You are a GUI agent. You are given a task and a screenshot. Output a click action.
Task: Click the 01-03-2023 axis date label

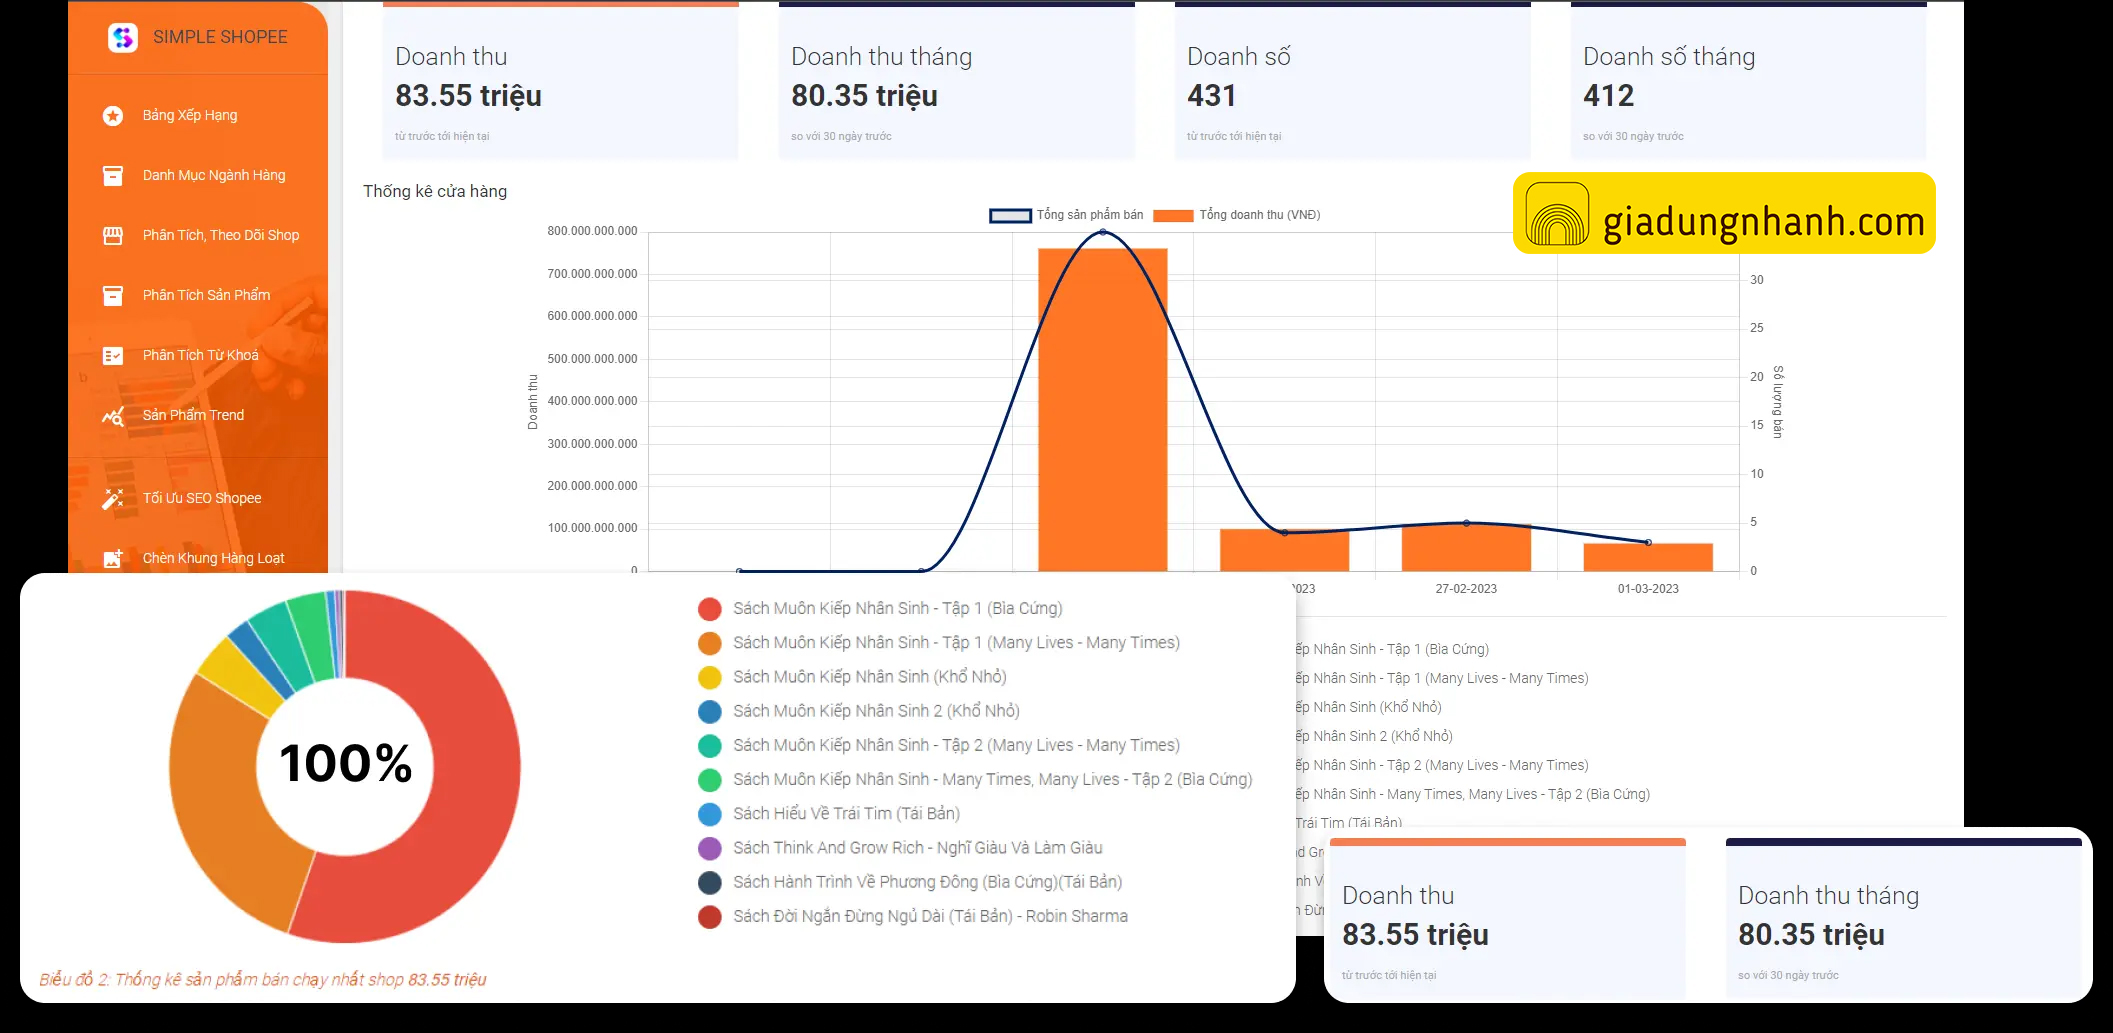pyautogui.click(x=1648, y=589)
